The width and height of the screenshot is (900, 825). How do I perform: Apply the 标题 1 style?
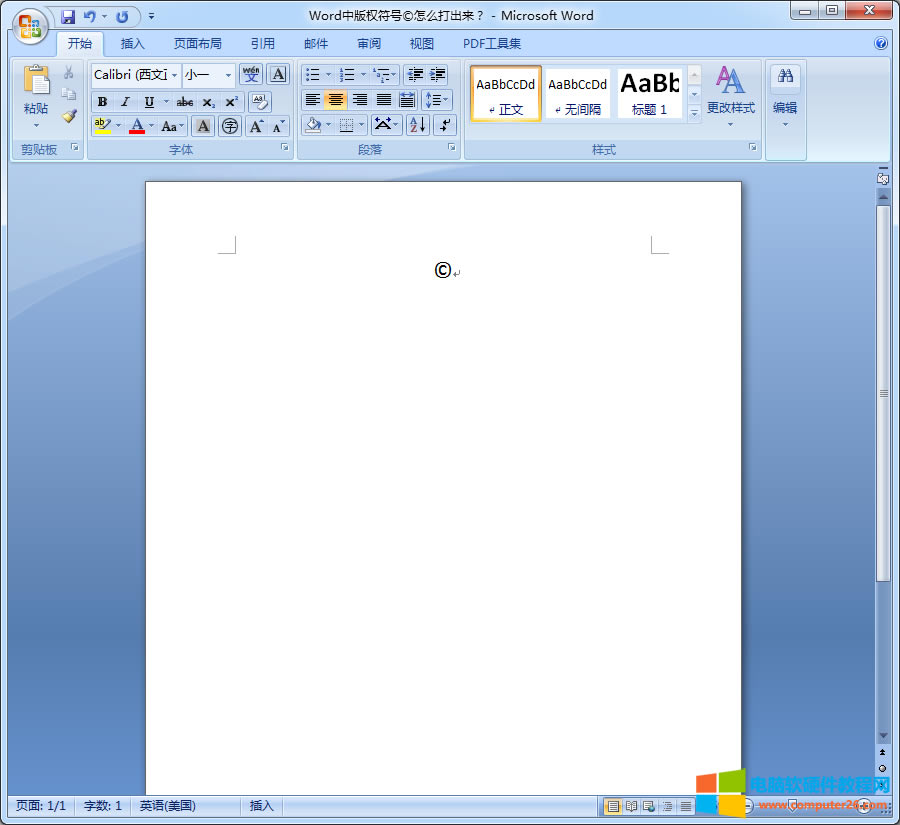[649, 94]
